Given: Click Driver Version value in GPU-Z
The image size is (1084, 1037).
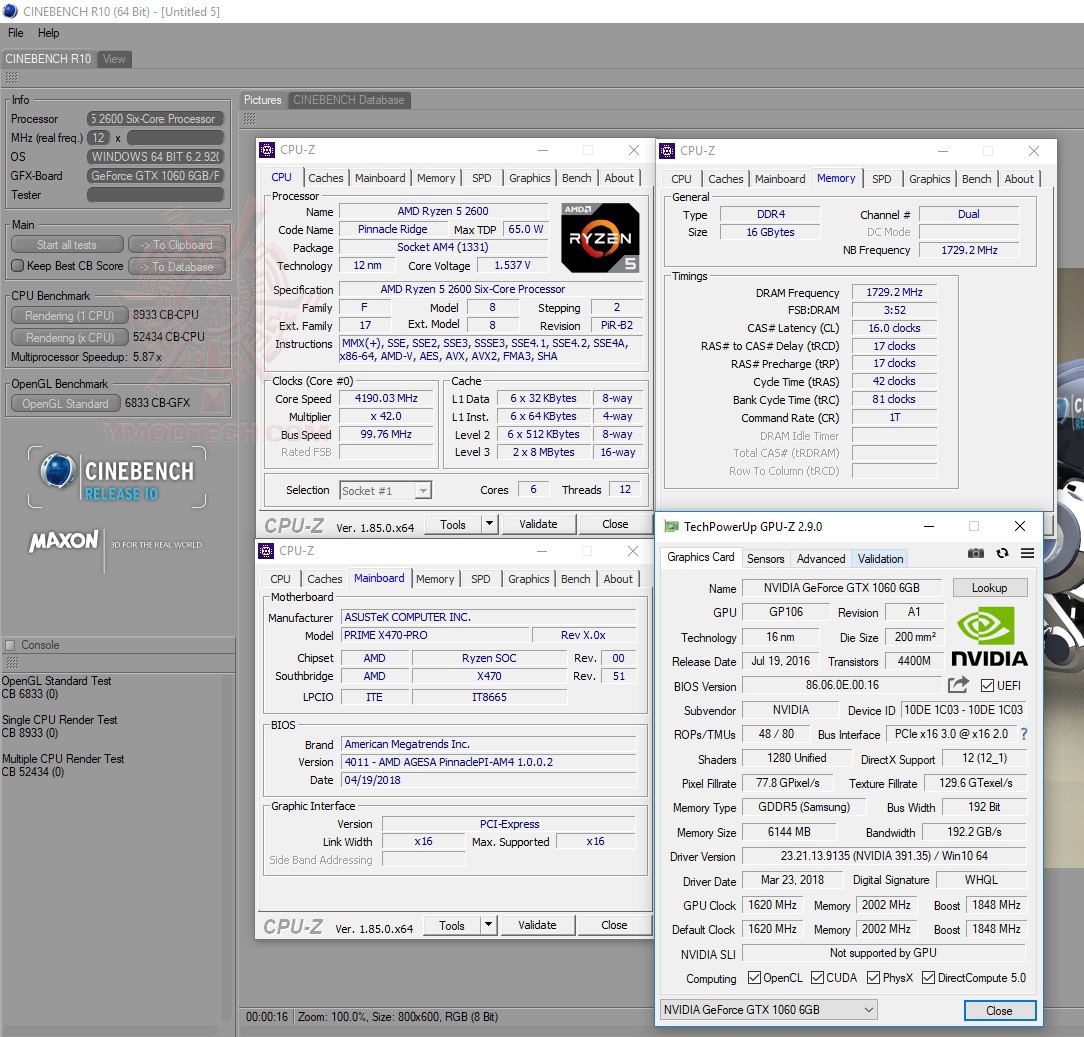Looking at the screenshot, I should pyautogui.click(x=884, y=856).
